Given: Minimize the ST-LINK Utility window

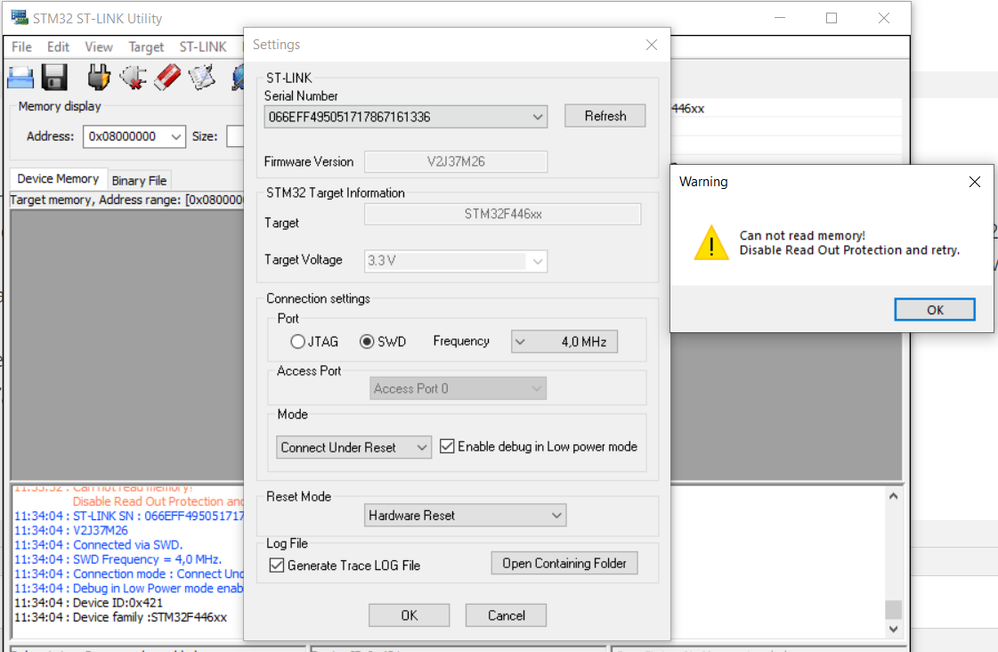Looking at the screenshot, I should pos(780,18).
